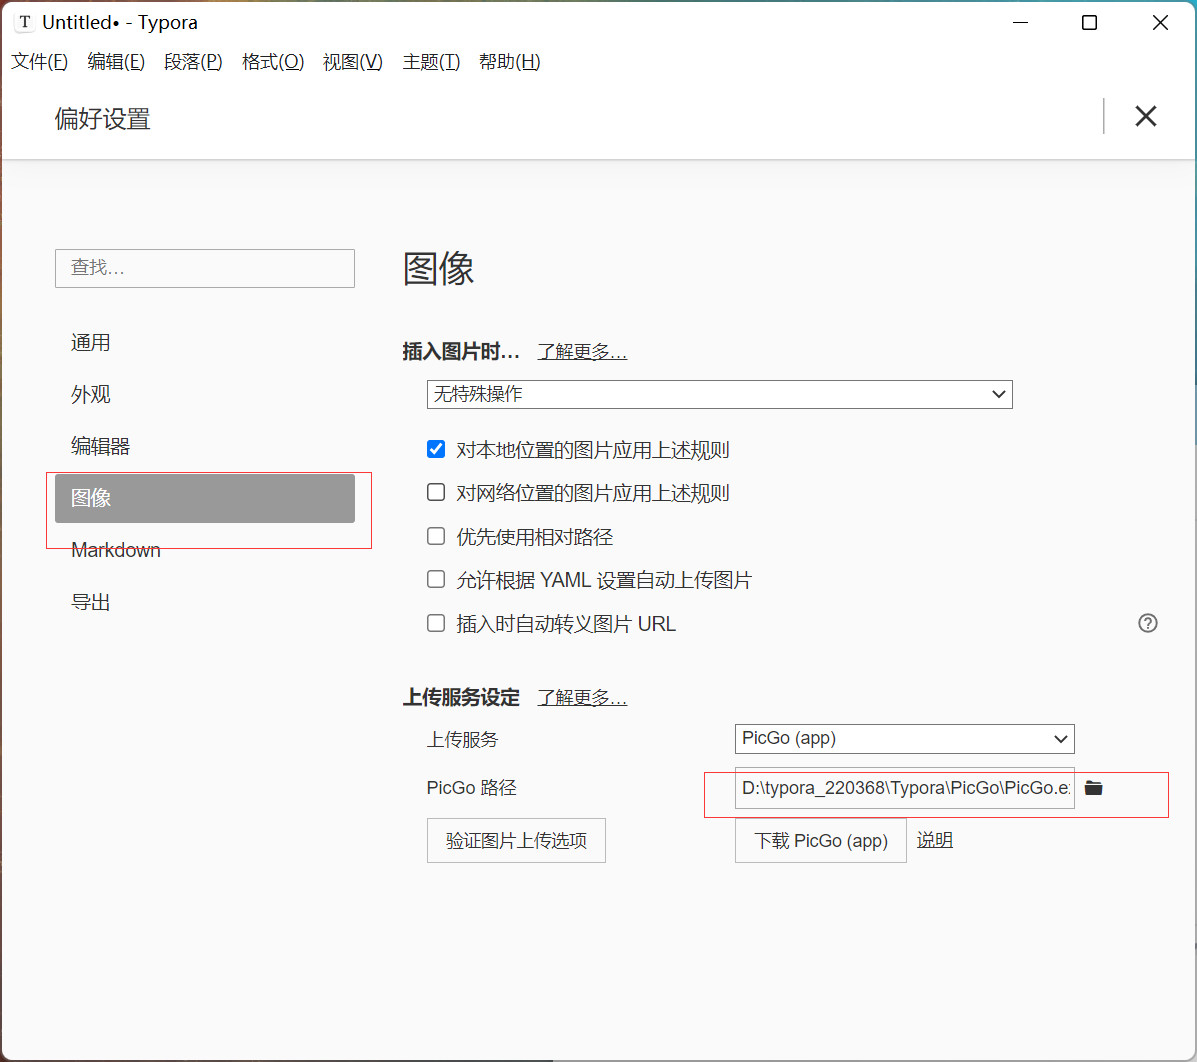Select 图像 settings category
This screenshot has width=1197, height=1062.
205,499
